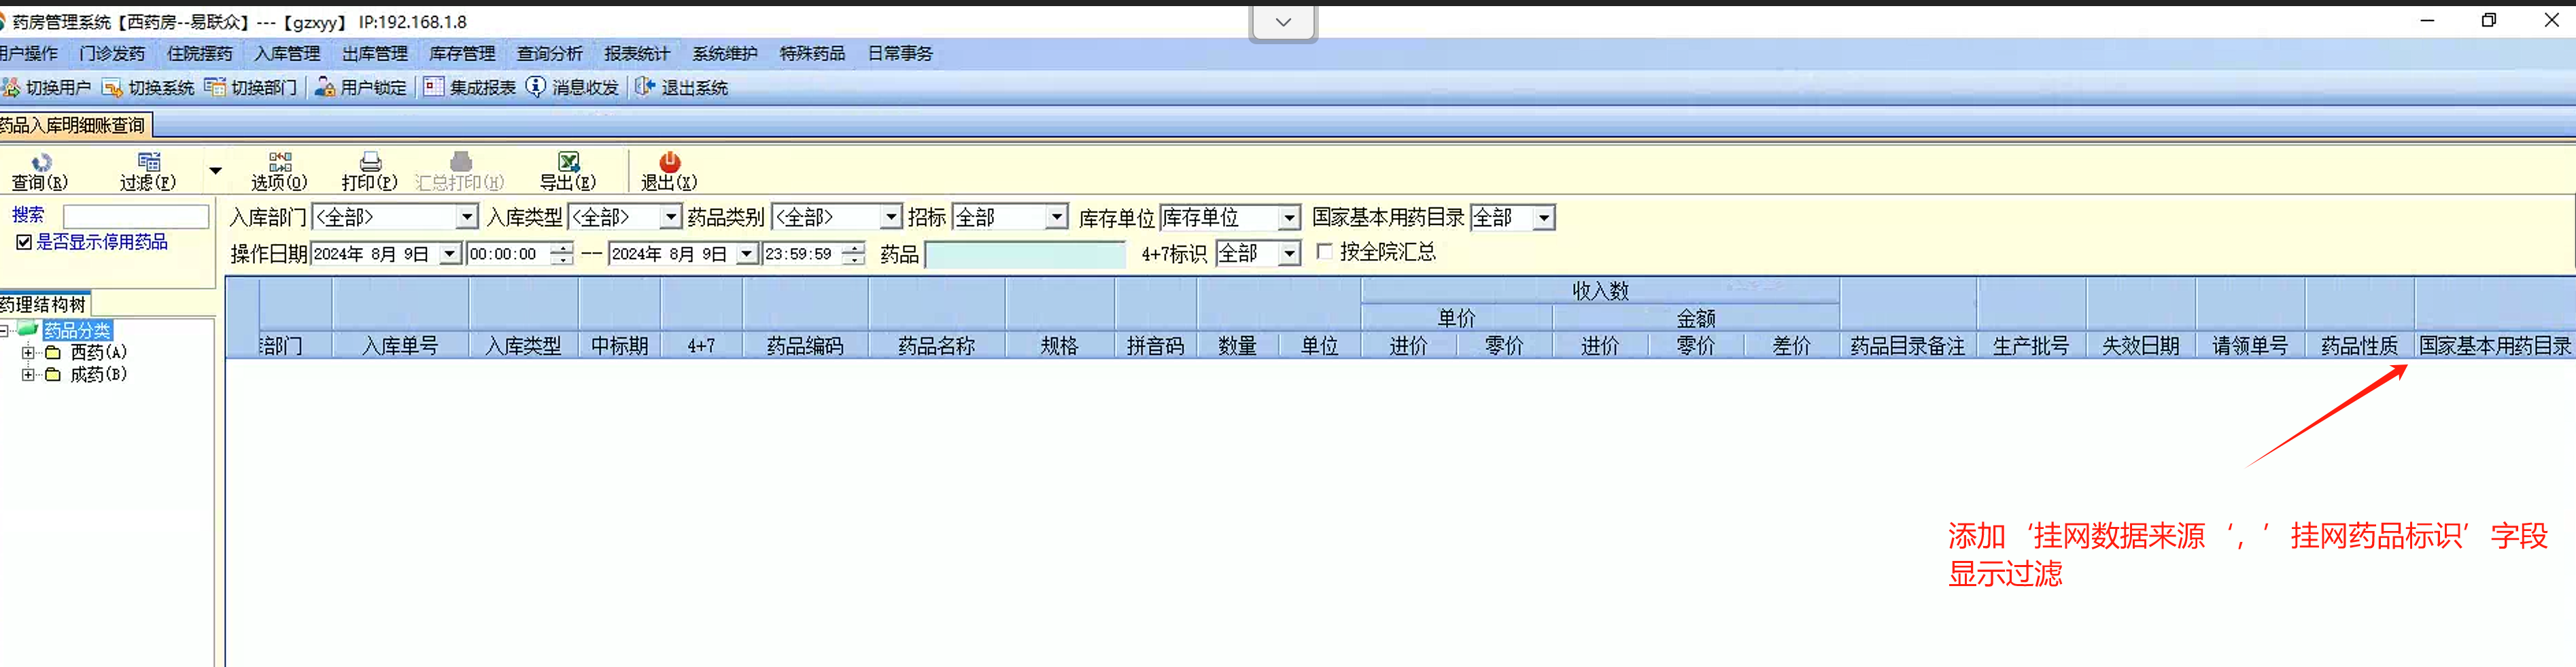Open the end date calendar dropdown
Viewport: 2576px width, 667px height.
(x=747, y=254)
